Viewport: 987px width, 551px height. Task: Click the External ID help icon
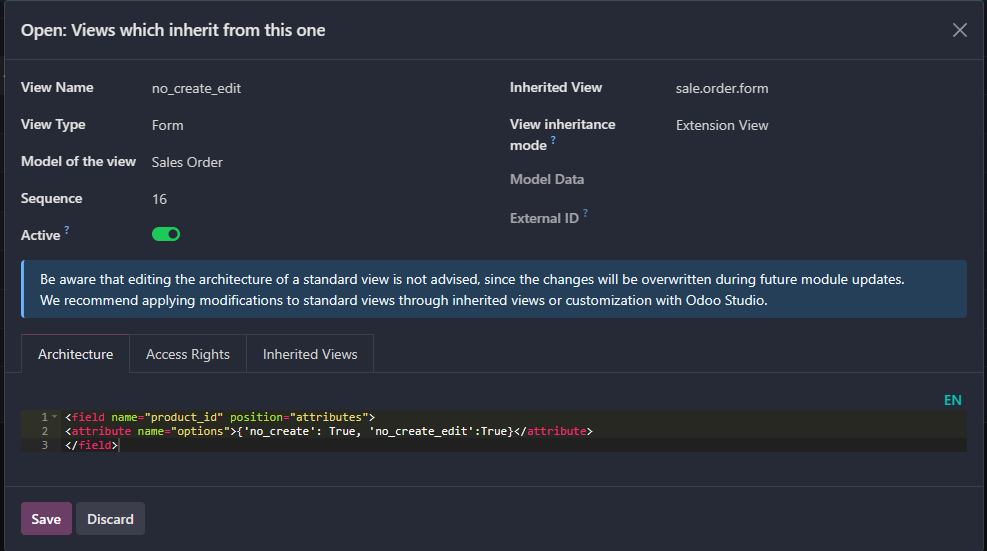585,213
